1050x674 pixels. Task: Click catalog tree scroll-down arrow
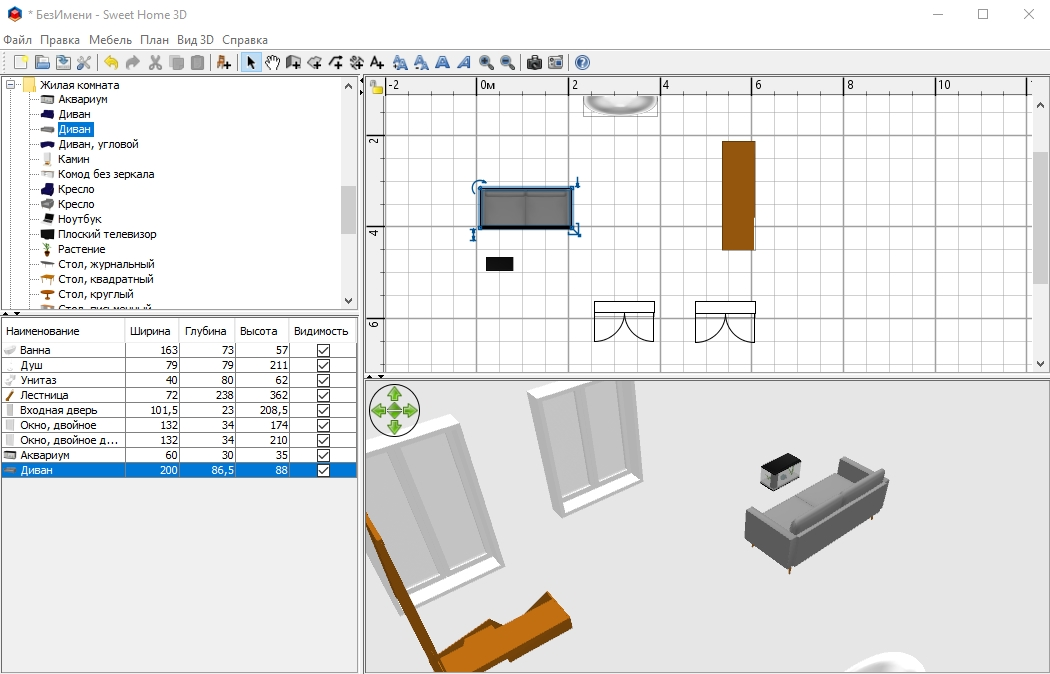point(348,300)
